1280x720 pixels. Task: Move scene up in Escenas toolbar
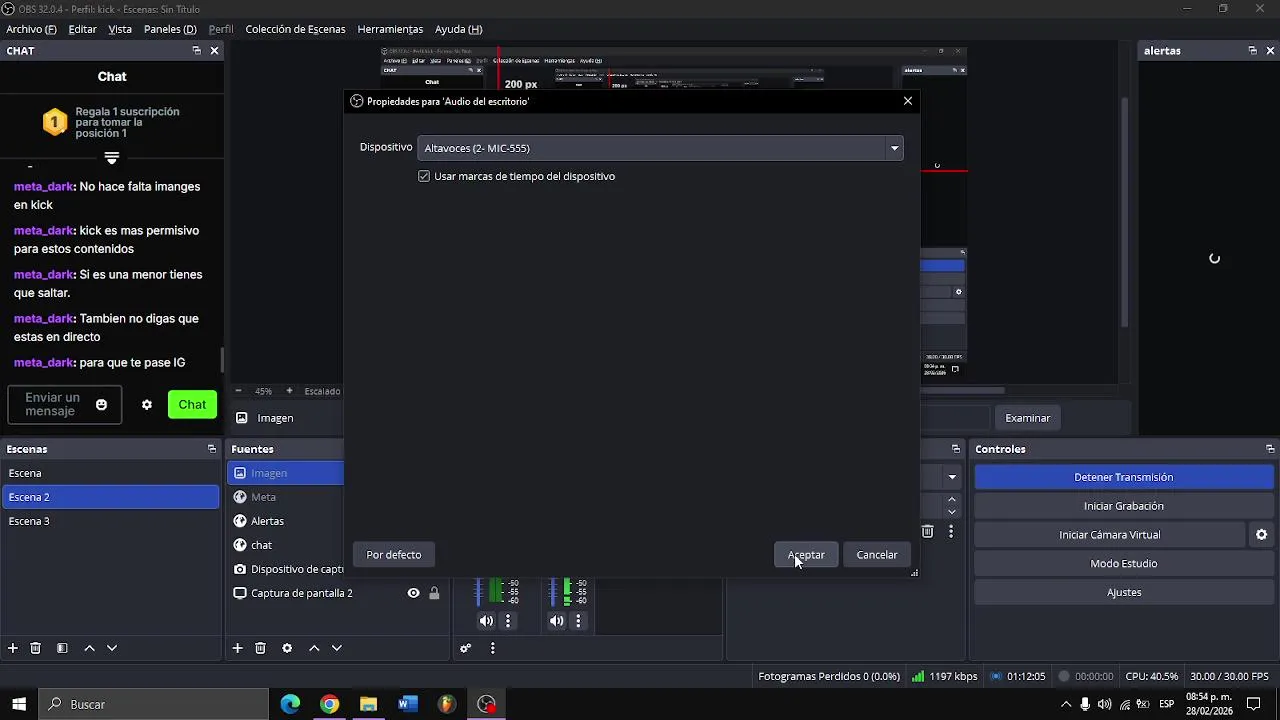[x=89, y=648]
